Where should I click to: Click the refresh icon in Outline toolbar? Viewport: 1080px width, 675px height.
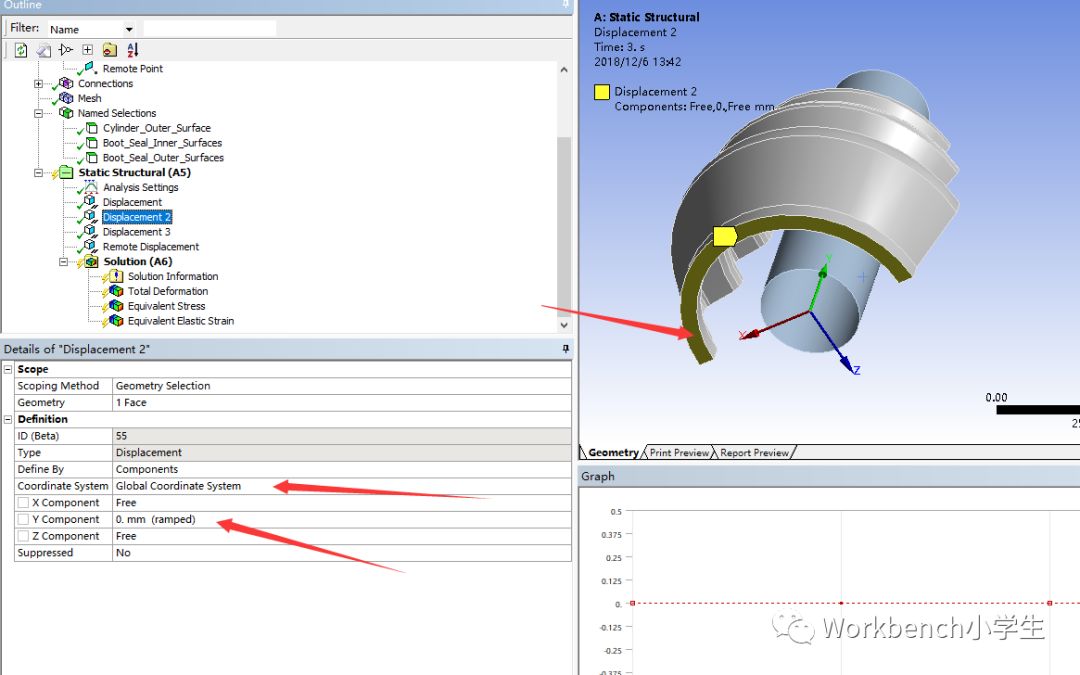(20, 50)
